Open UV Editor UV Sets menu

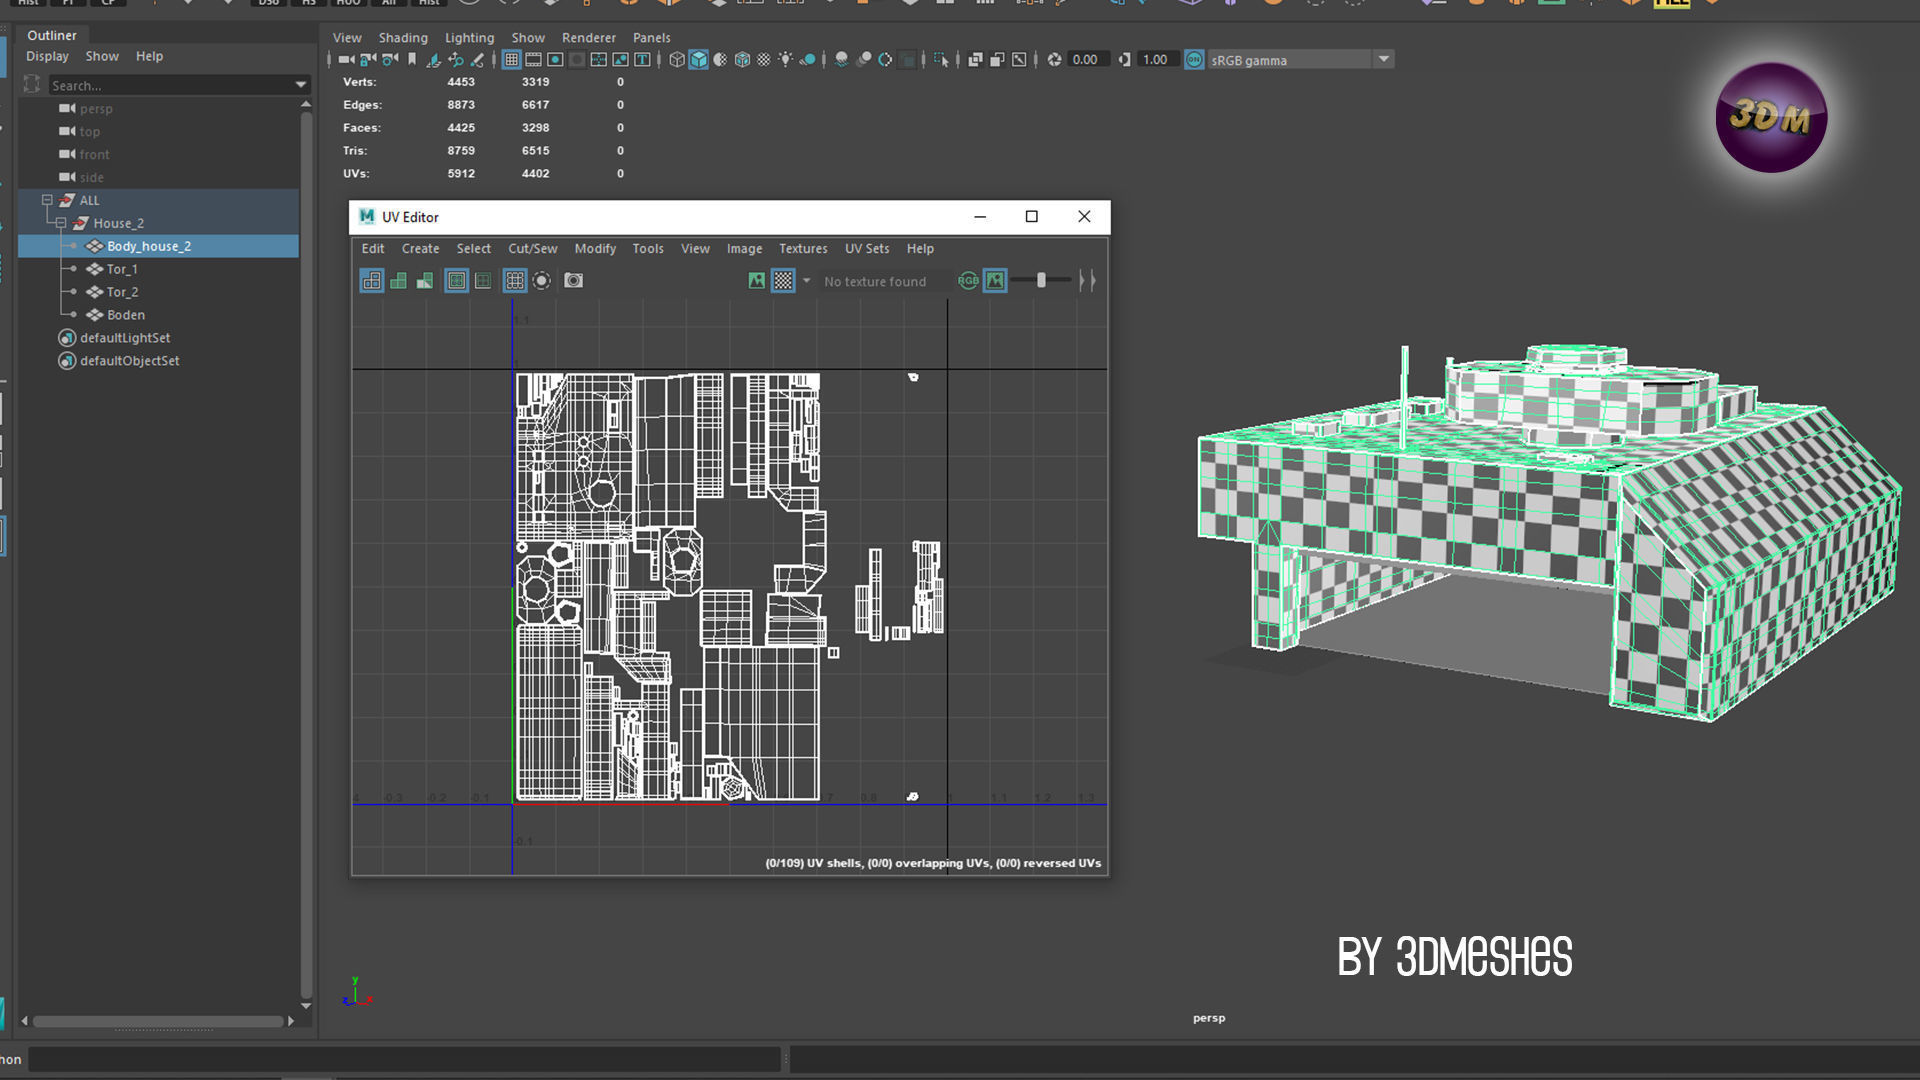(x=867, y=249)
